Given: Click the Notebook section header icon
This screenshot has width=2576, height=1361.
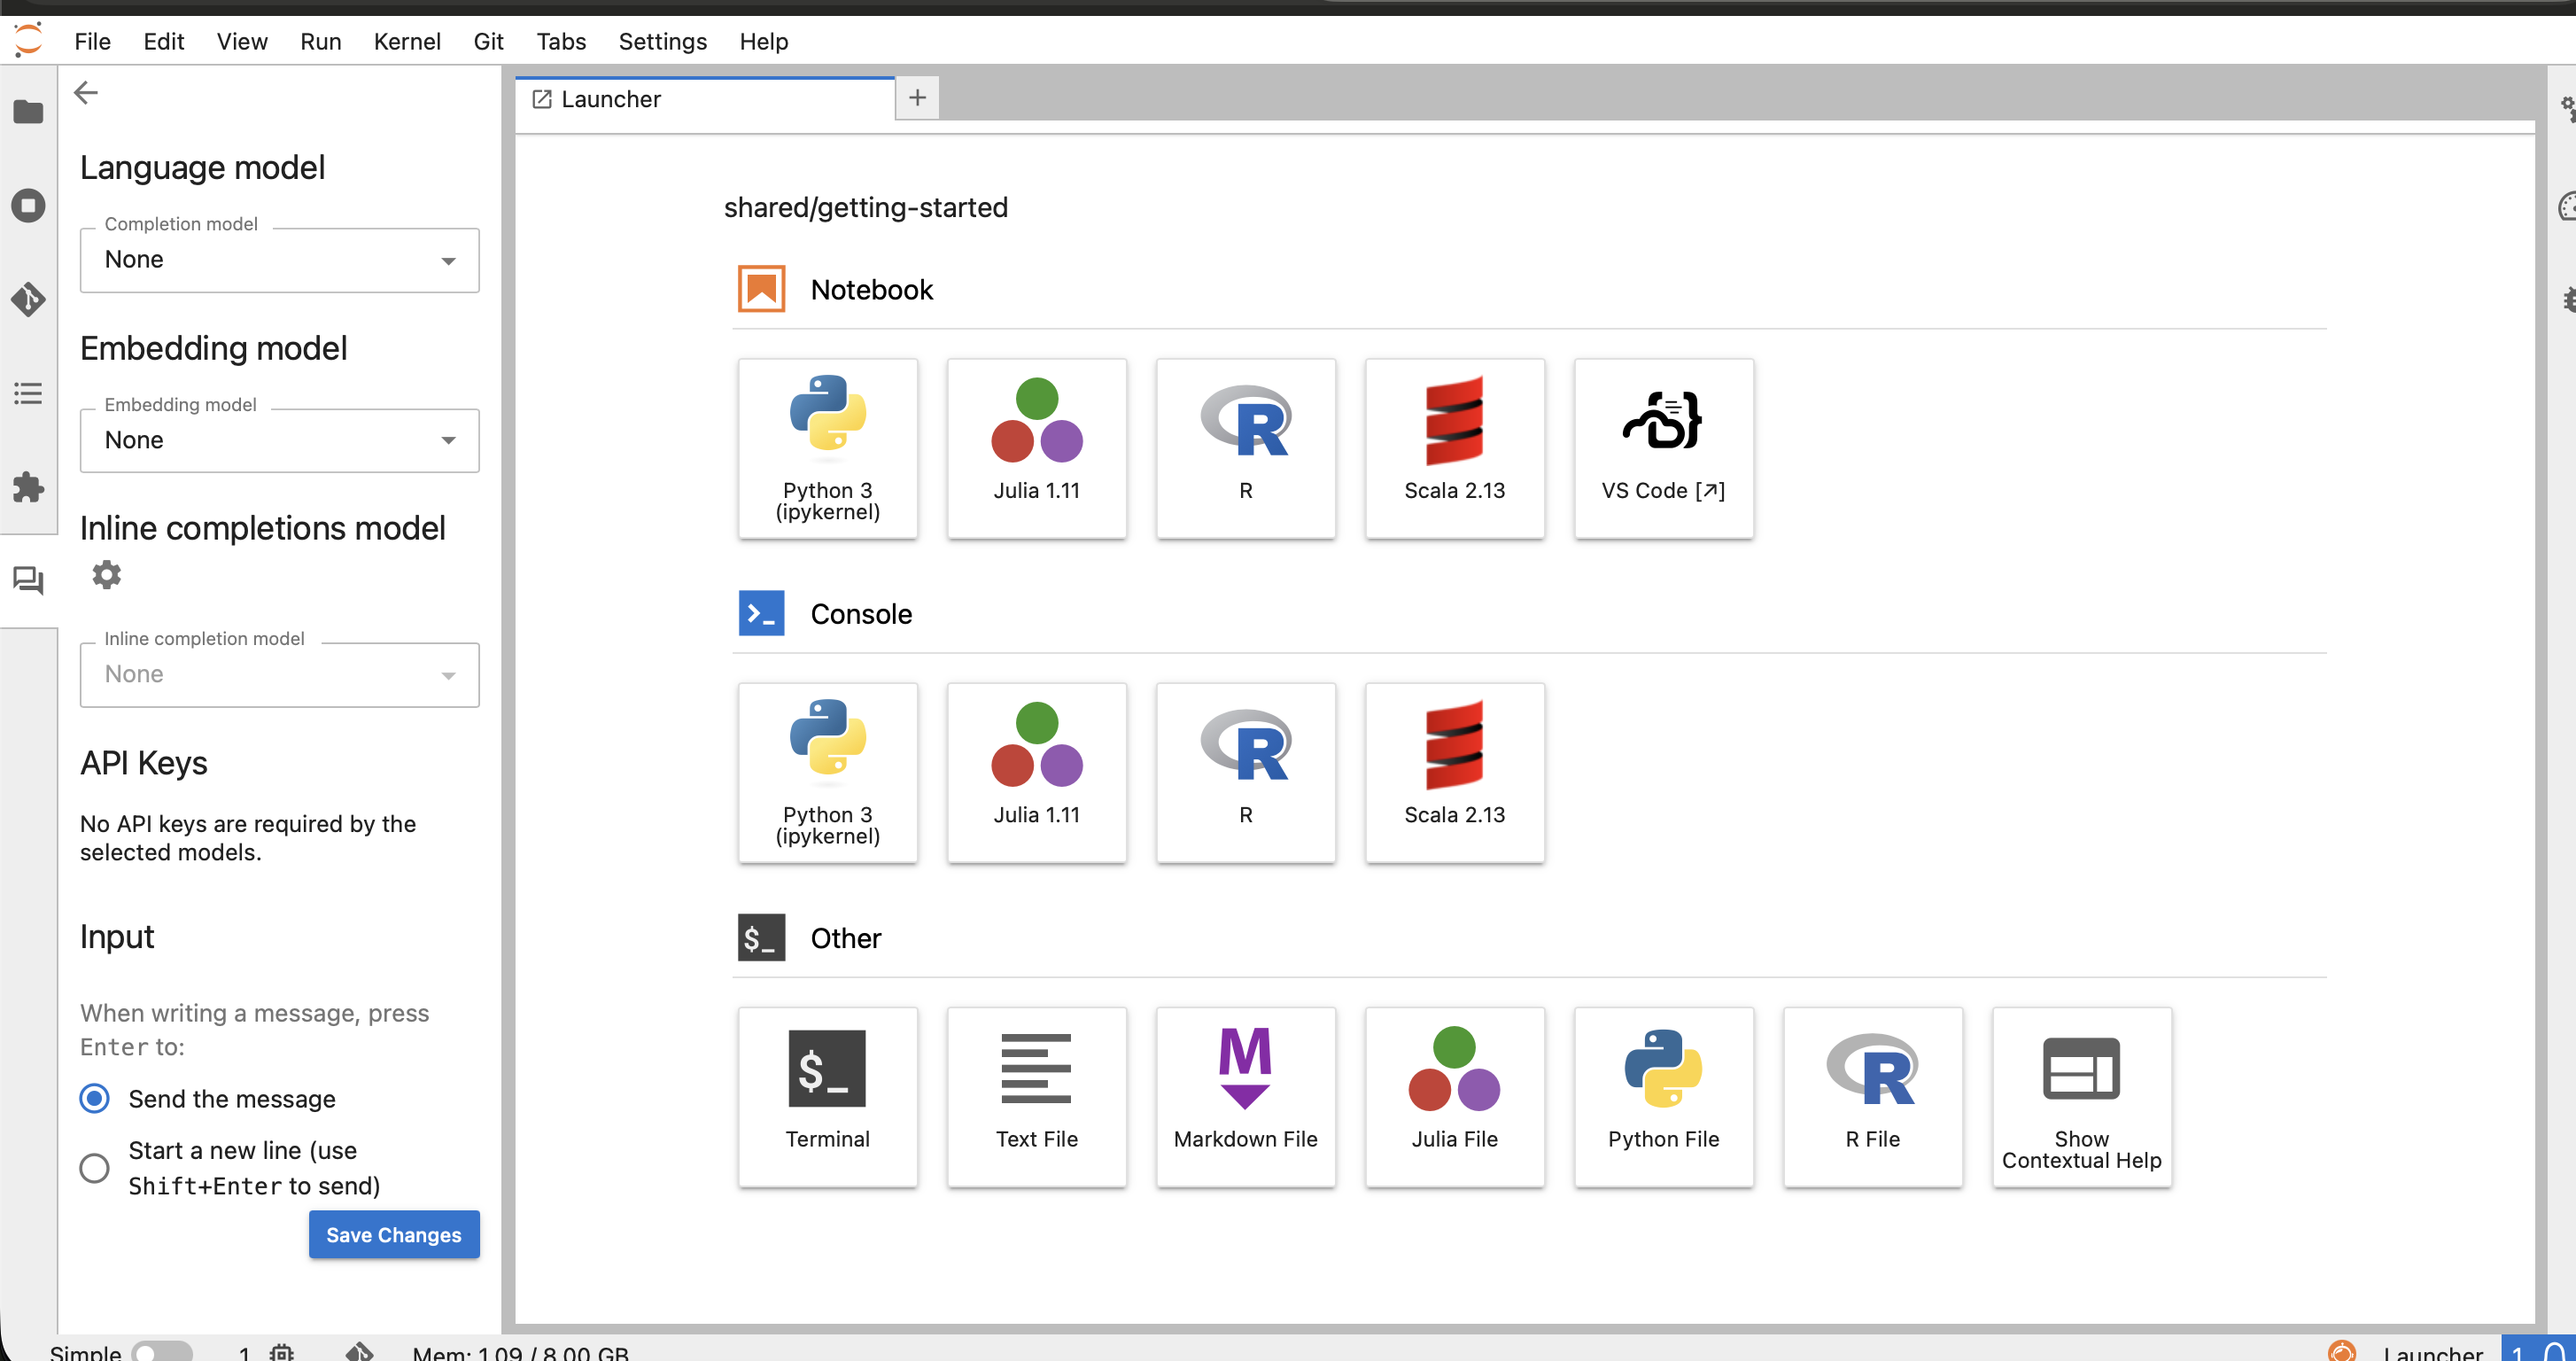Looking at the screenshot, I should [761, 289].
